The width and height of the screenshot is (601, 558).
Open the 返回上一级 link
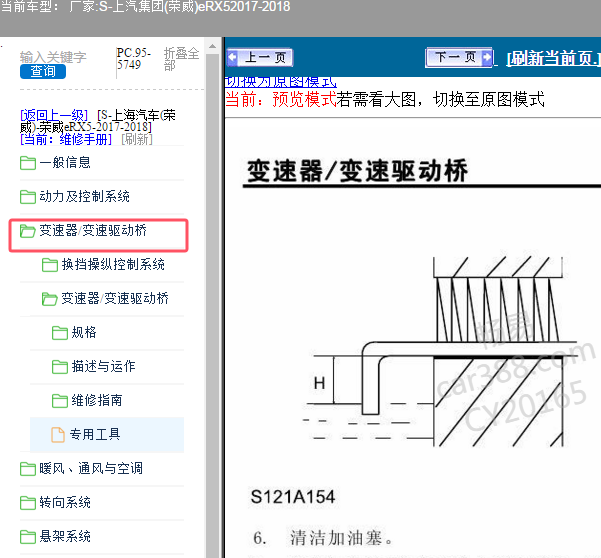(54, 115)
